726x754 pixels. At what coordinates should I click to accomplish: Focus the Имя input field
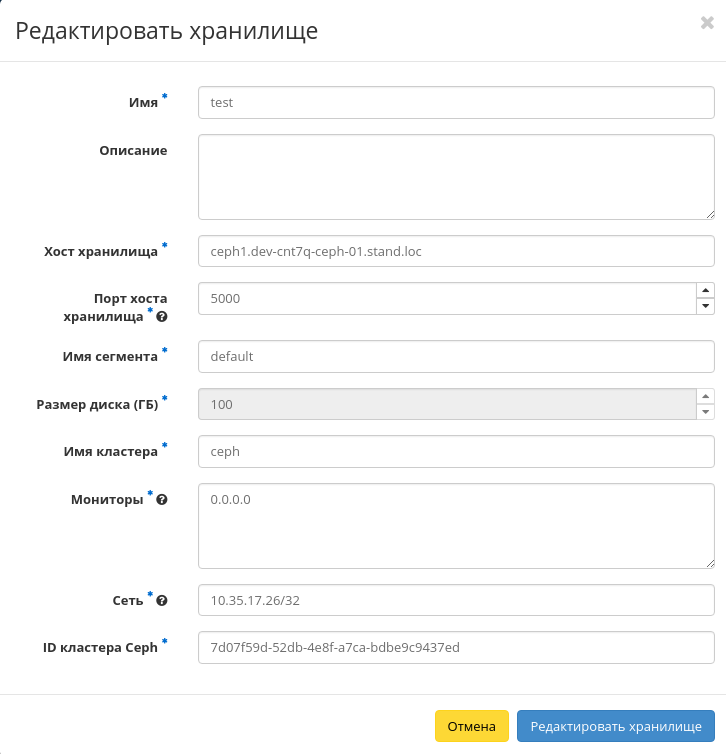[x=456, y=102]
